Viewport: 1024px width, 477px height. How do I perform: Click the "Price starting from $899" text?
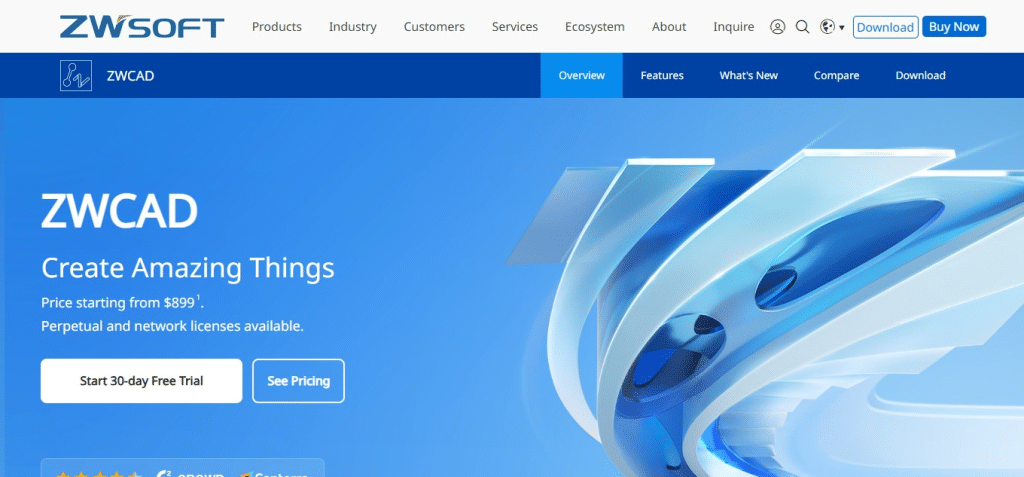pos(123,303)
